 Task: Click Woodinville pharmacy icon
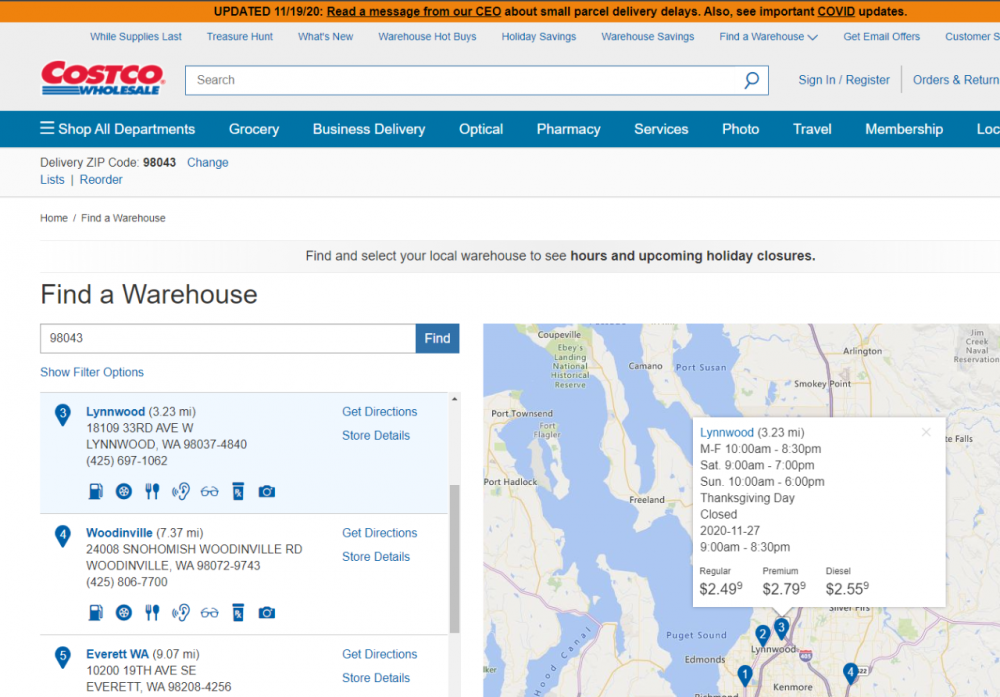point(238,612)
